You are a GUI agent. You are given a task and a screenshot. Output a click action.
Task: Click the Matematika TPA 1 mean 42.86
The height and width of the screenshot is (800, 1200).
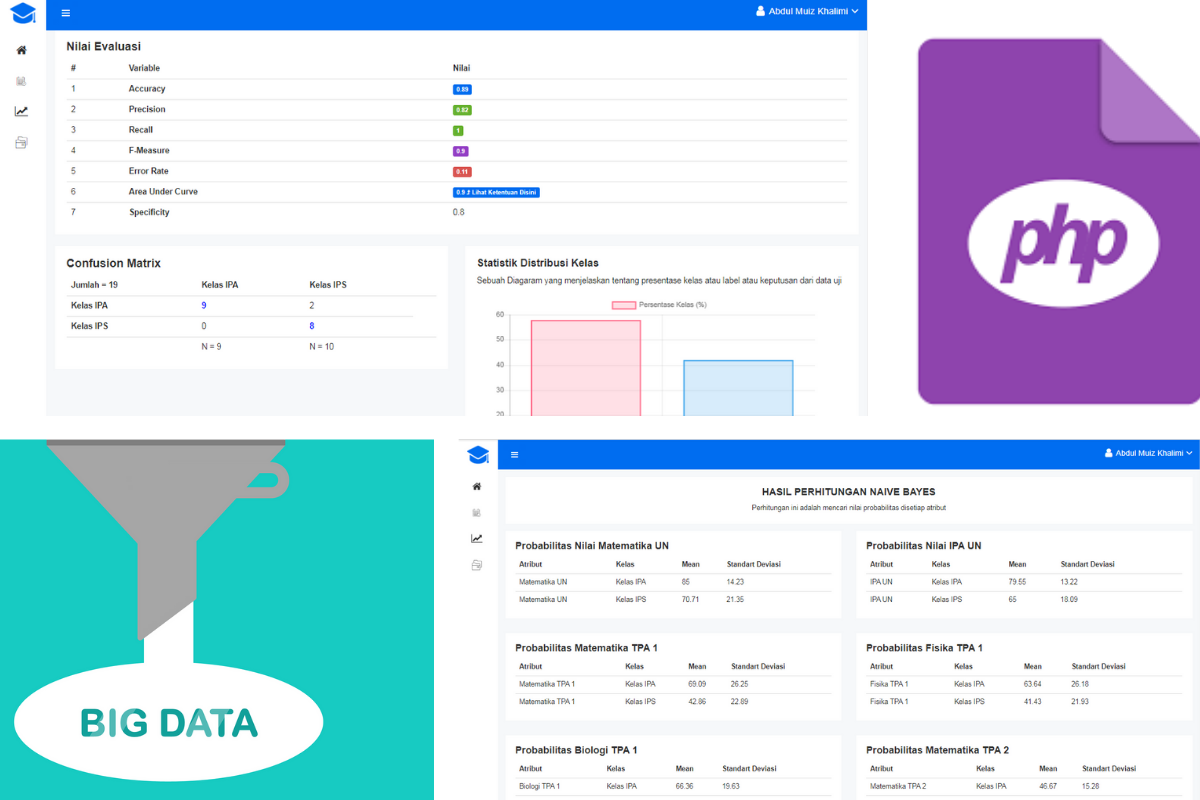[699, 701]
